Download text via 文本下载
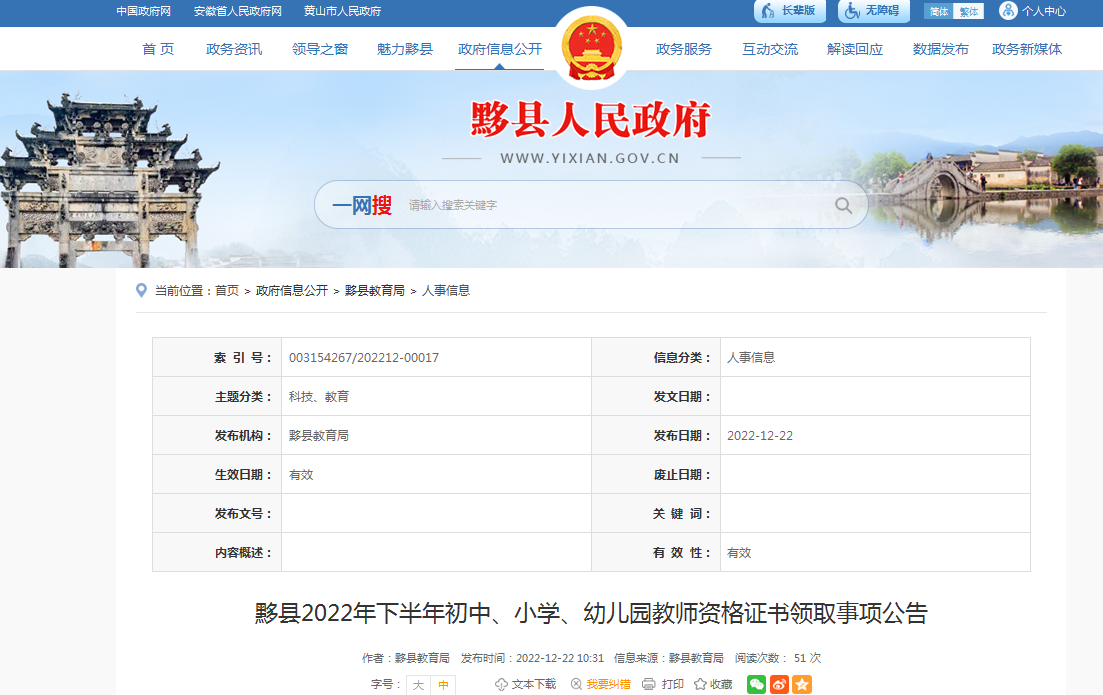 click(x=525, y=684)
